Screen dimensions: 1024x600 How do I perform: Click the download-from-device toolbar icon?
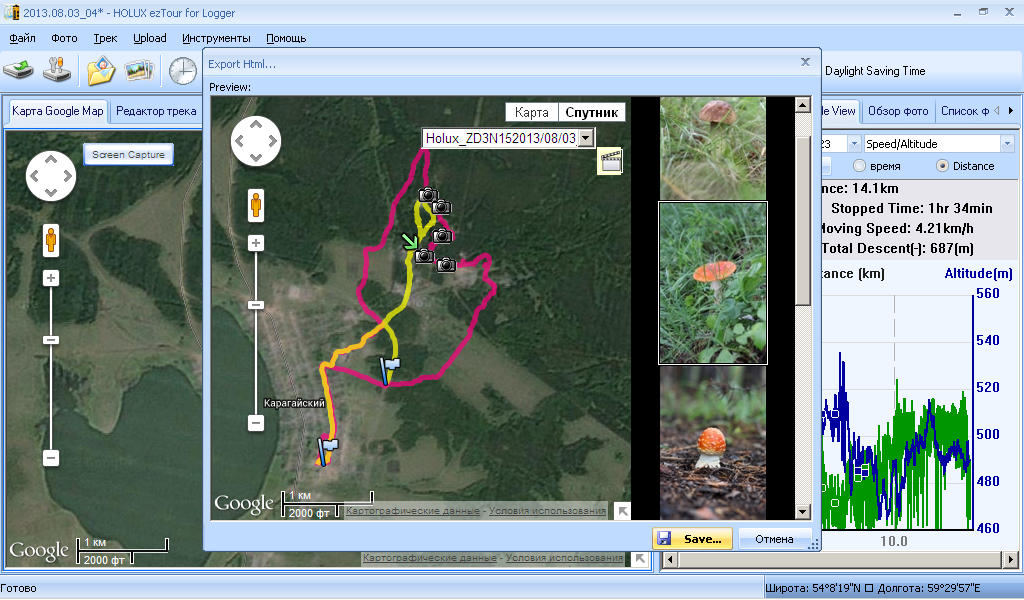(19, 70)
